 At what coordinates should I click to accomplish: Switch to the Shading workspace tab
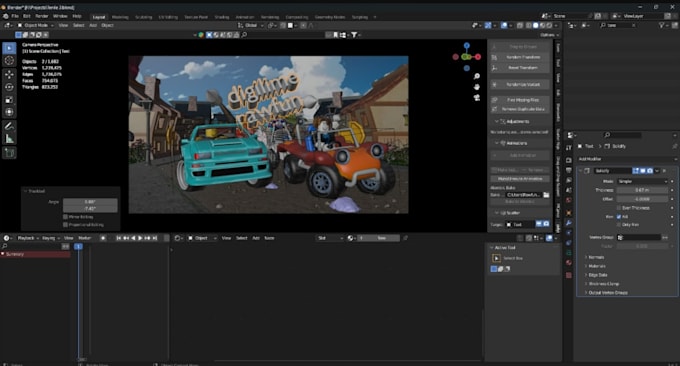coord(222,17)
